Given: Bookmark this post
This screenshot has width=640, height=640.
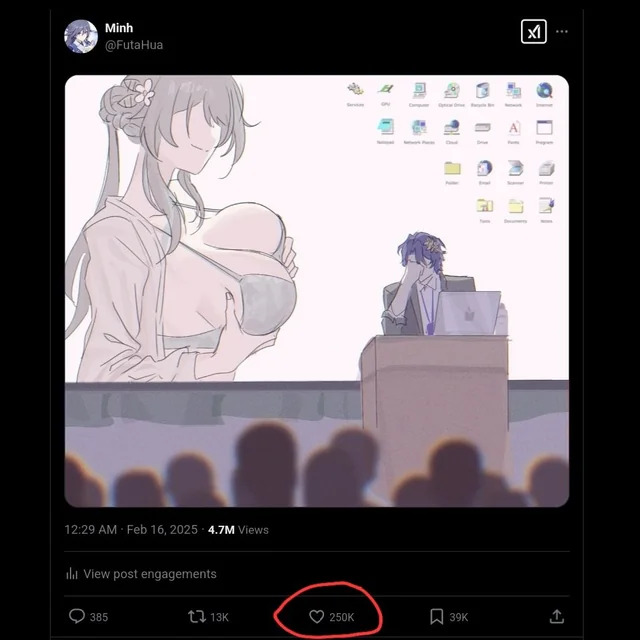Looking at the screenshot, I should tap(436, 616).
